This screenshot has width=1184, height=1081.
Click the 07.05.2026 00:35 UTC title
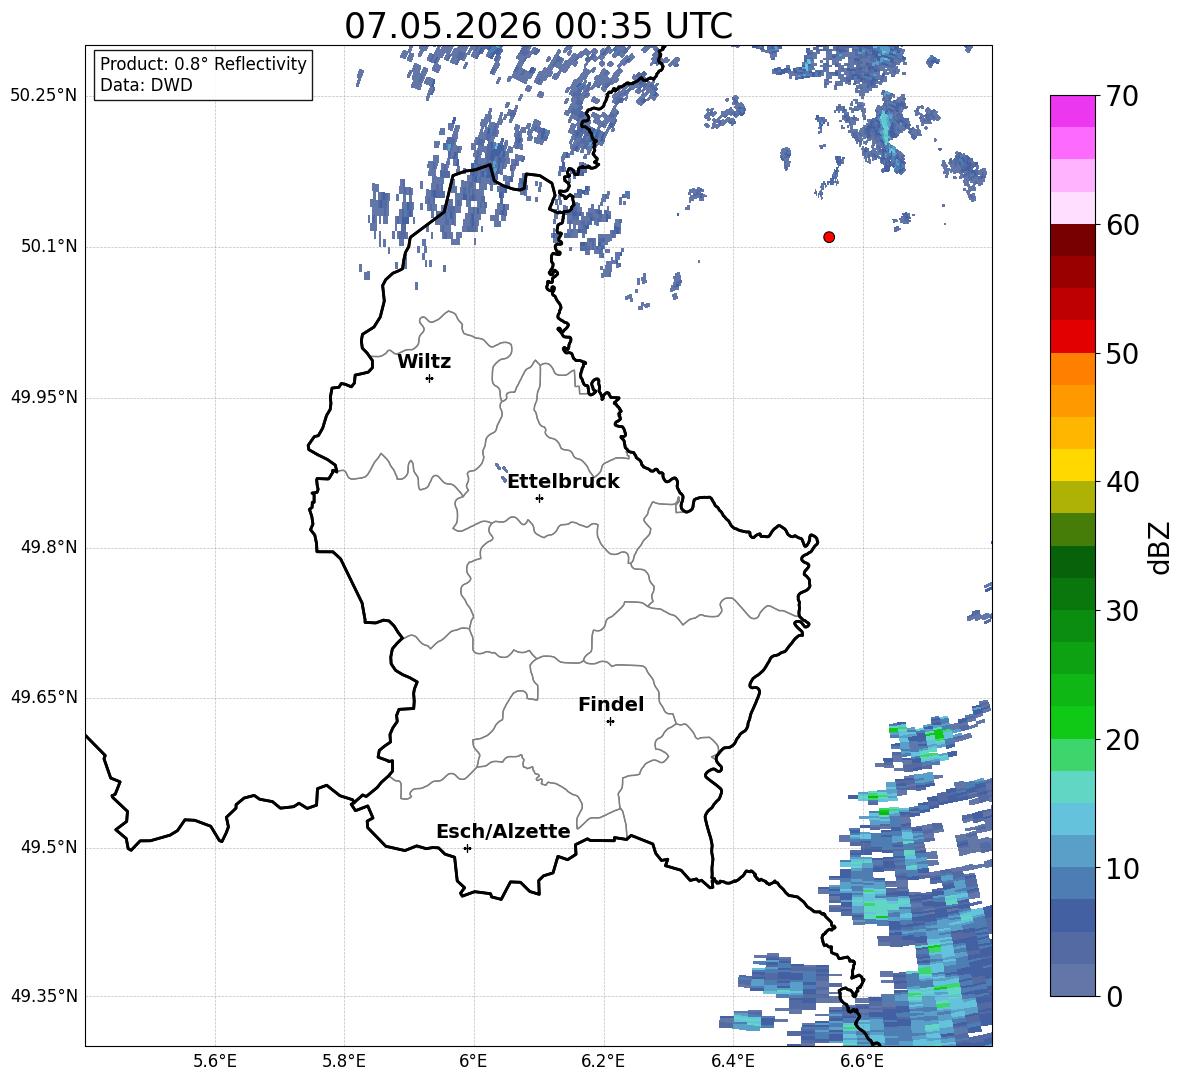tap(538, 26)
